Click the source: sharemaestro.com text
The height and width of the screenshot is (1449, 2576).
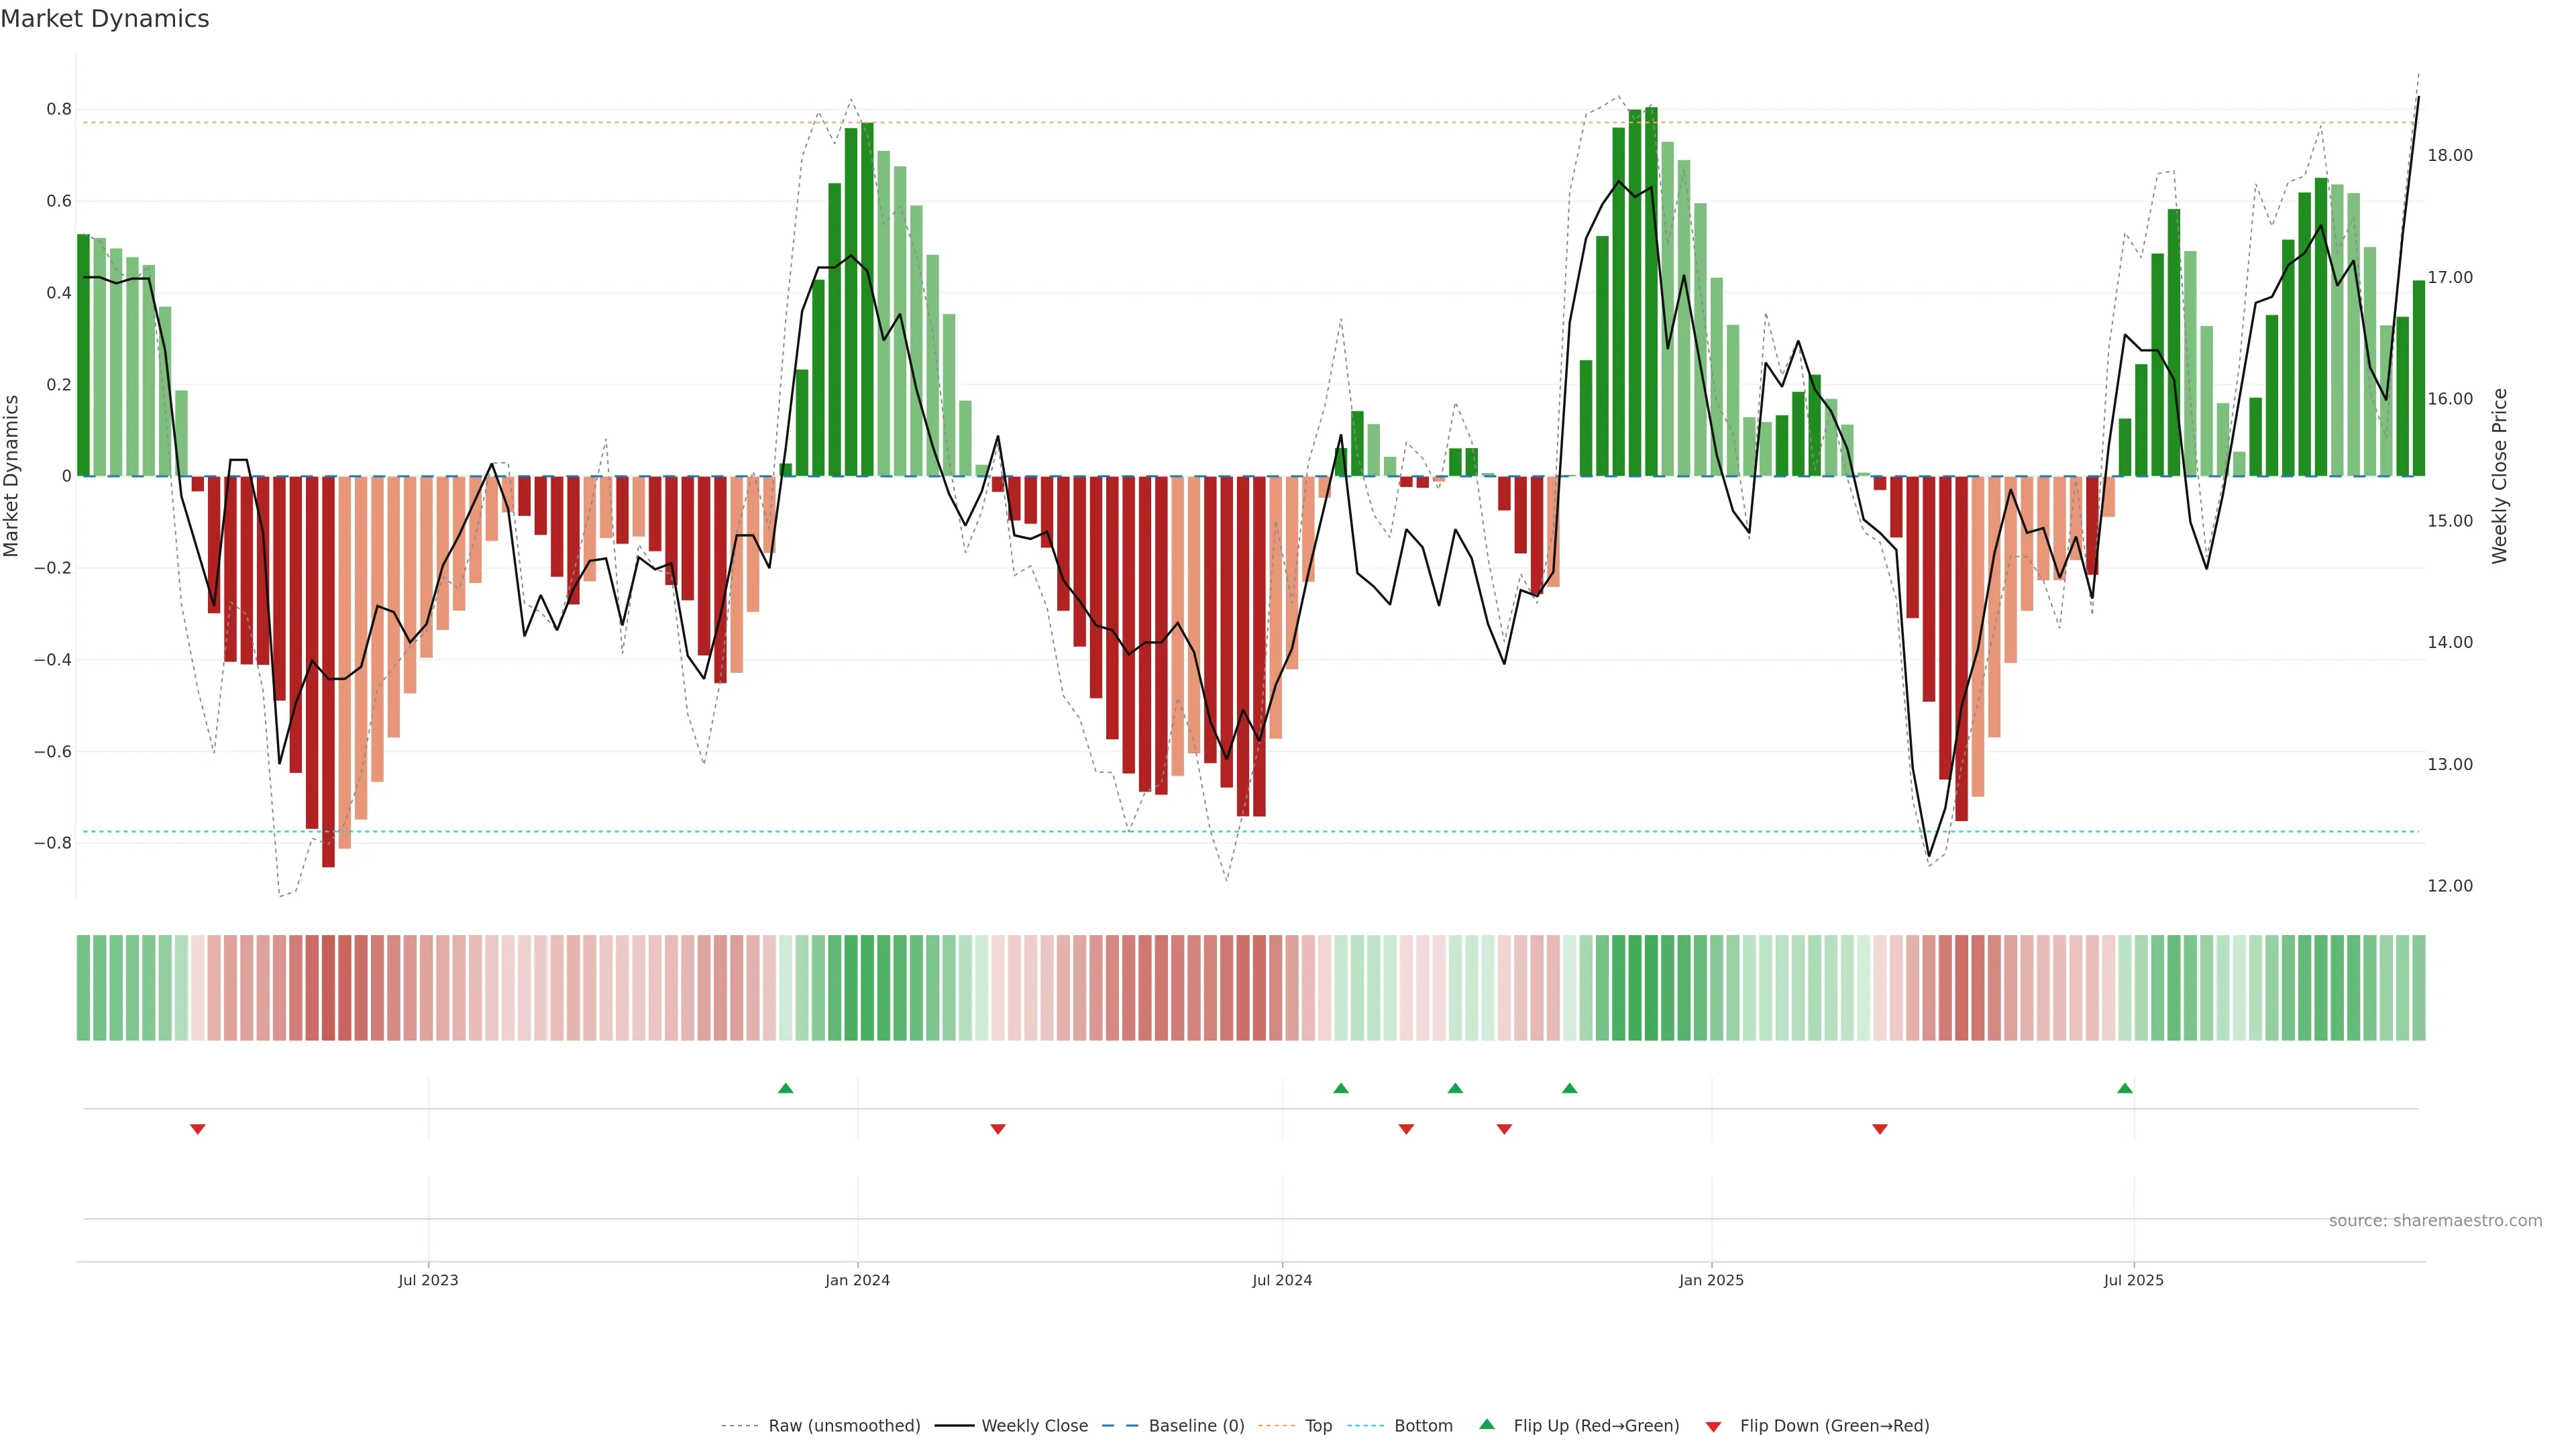coord(2435,1221)
